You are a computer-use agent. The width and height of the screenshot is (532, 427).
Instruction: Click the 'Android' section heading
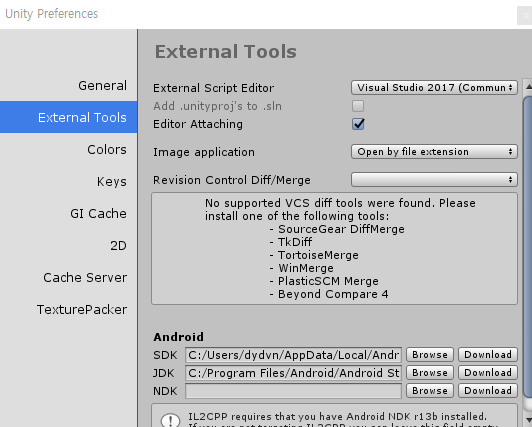click(x=178, y=337)
